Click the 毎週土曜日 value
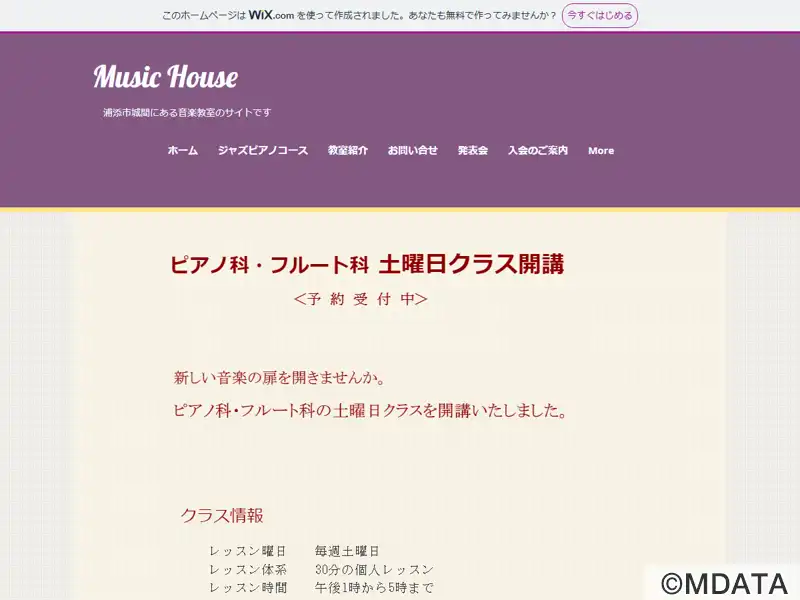The width and height of the screenshot is (800, 600). (347, 551)
